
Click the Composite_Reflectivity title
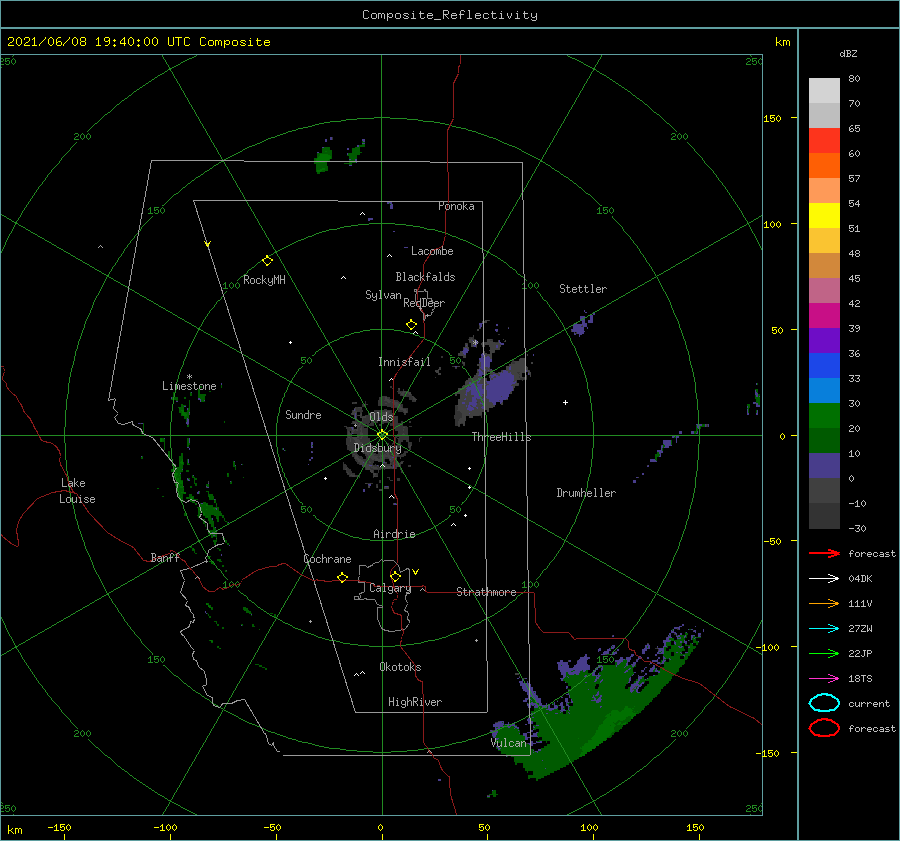pyautogui.click(x=449, y=15)
